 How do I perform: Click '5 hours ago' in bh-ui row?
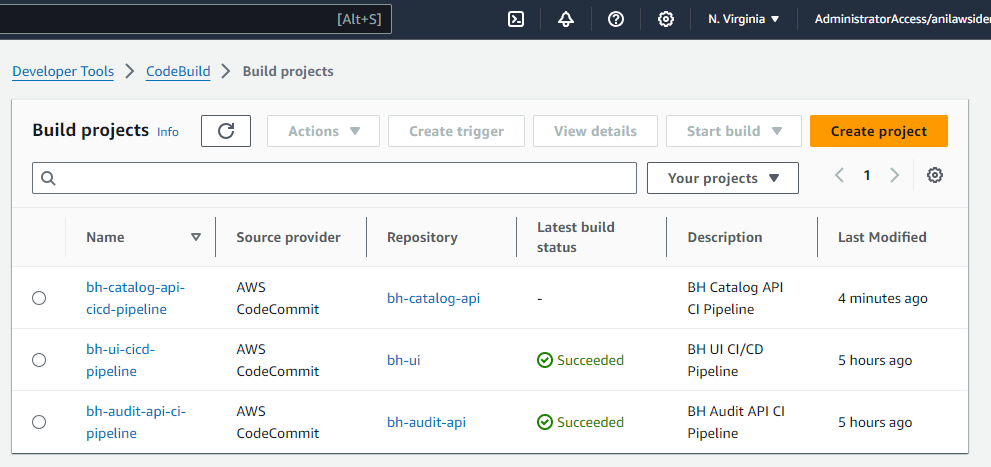pos(875,360)
